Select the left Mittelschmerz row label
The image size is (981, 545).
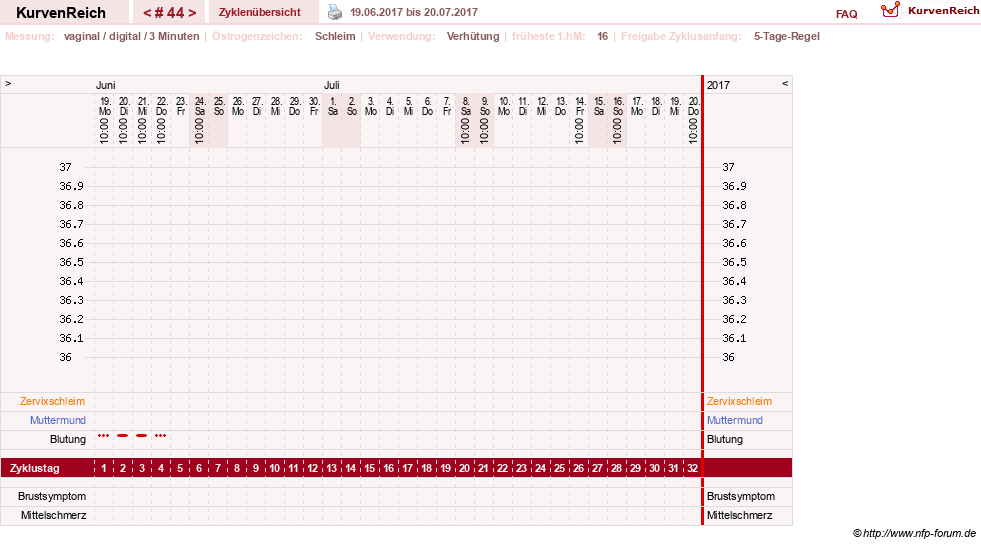pos(53,515)
